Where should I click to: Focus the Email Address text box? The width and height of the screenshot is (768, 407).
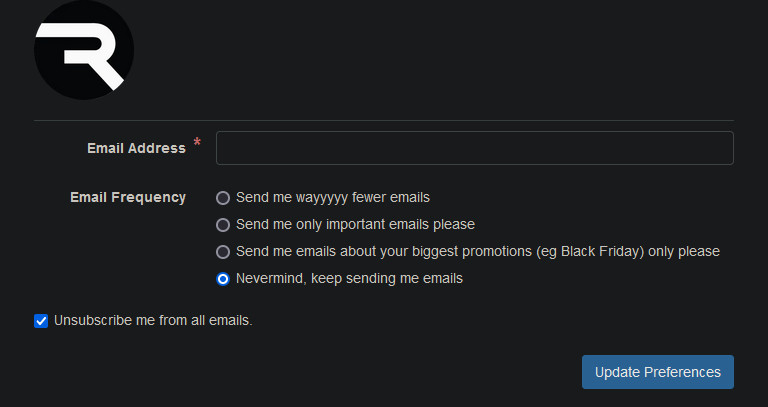point(475,148)
